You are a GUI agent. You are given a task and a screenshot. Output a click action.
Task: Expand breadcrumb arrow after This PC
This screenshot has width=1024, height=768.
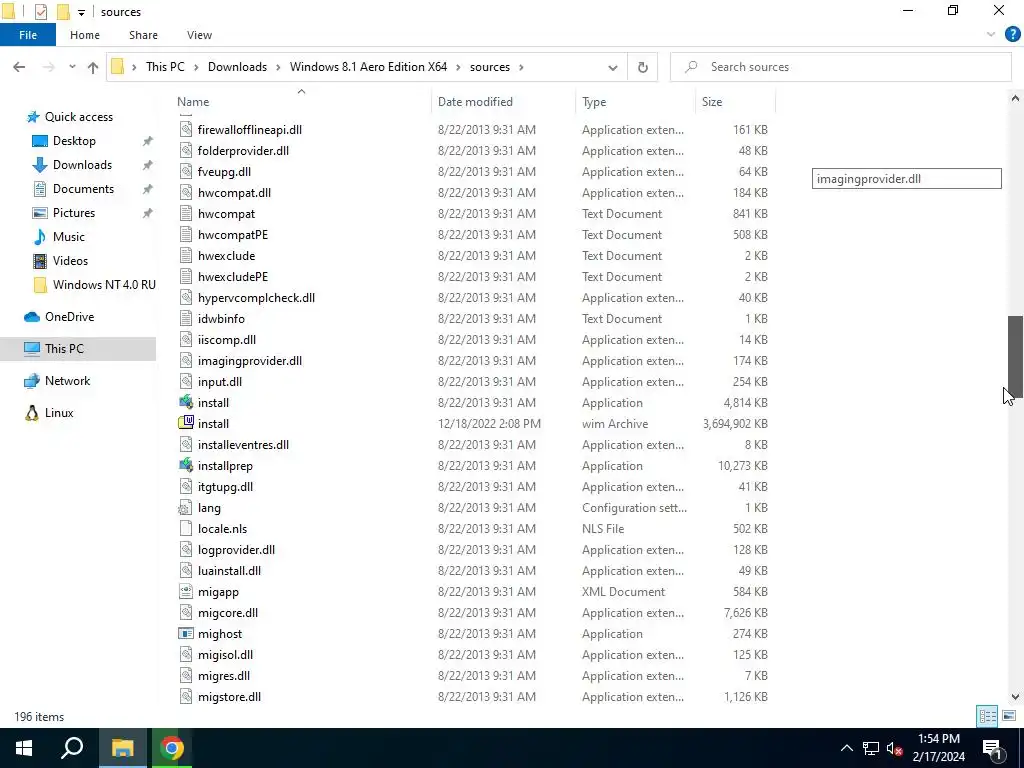[x=197, y=67]
